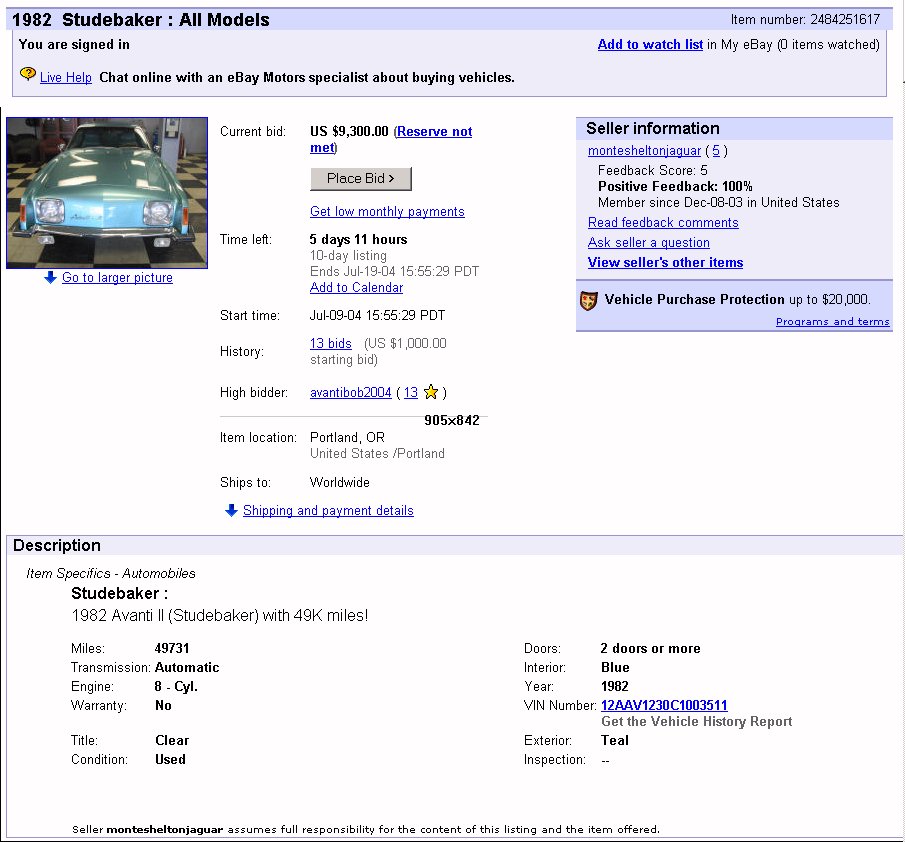Read feedback comments for the seller
This screenshot has height=842, width=905.
[x=663, y=223]
